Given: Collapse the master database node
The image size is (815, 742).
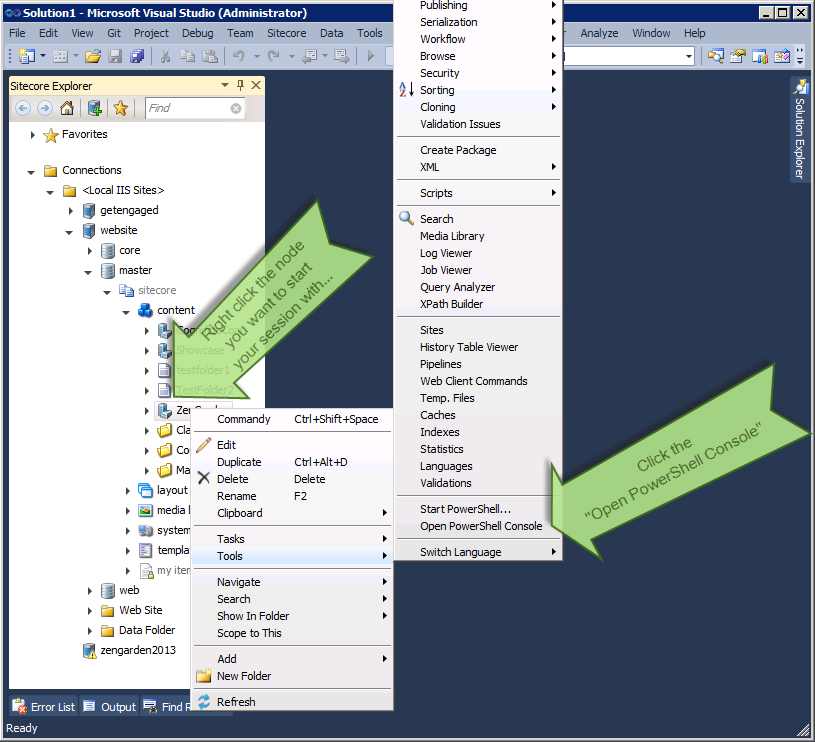Looking at the screenshot, I should click(89, 271).
